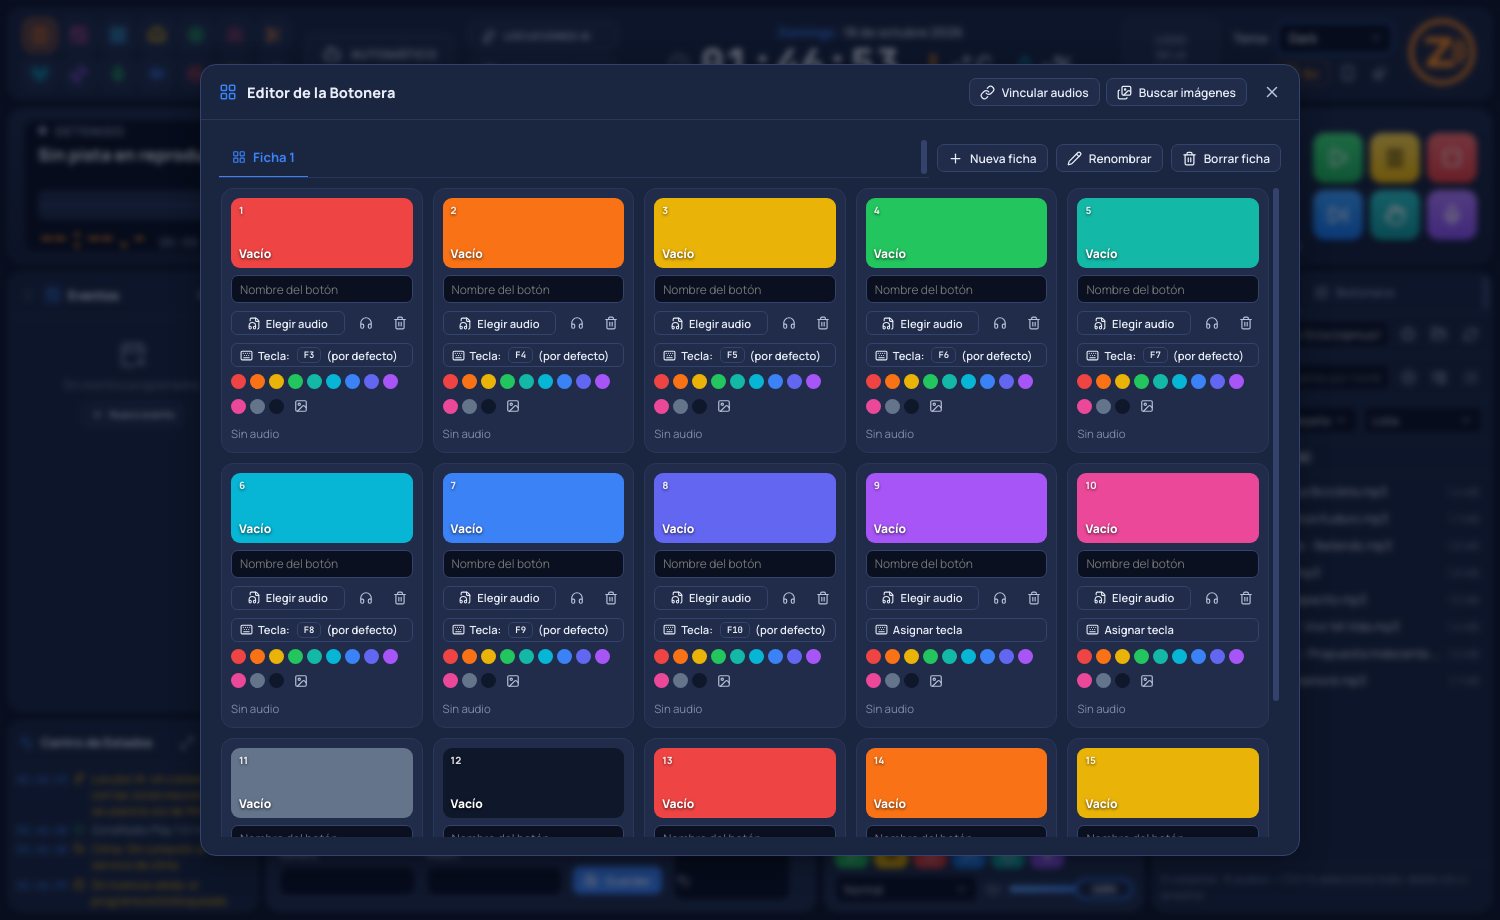Screen dimensions: 1500x920
Task: Click Asignar tecla on button 9 card
Action: [x=956, y=630]
